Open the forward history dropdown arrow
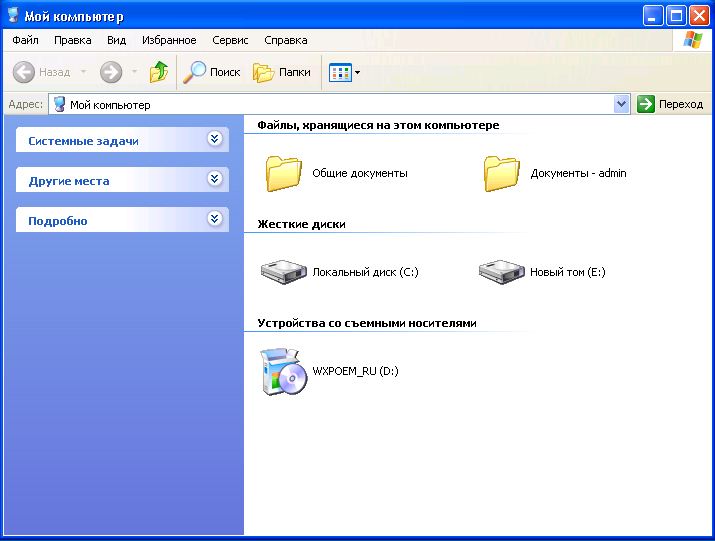 coord(135,72)
